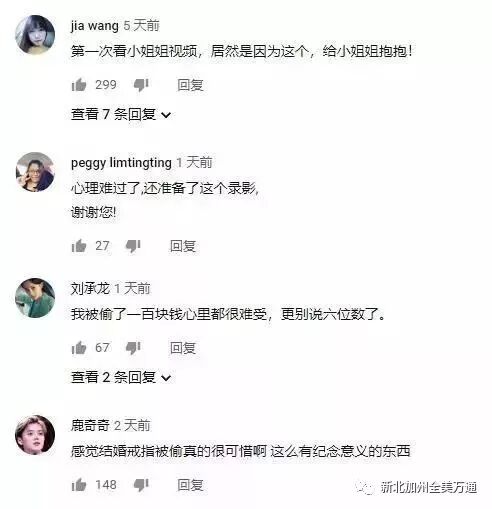Thumbs down 刘承龙's comment
The width and height of the screenshot is (492, 509).
tap(133, 349)
